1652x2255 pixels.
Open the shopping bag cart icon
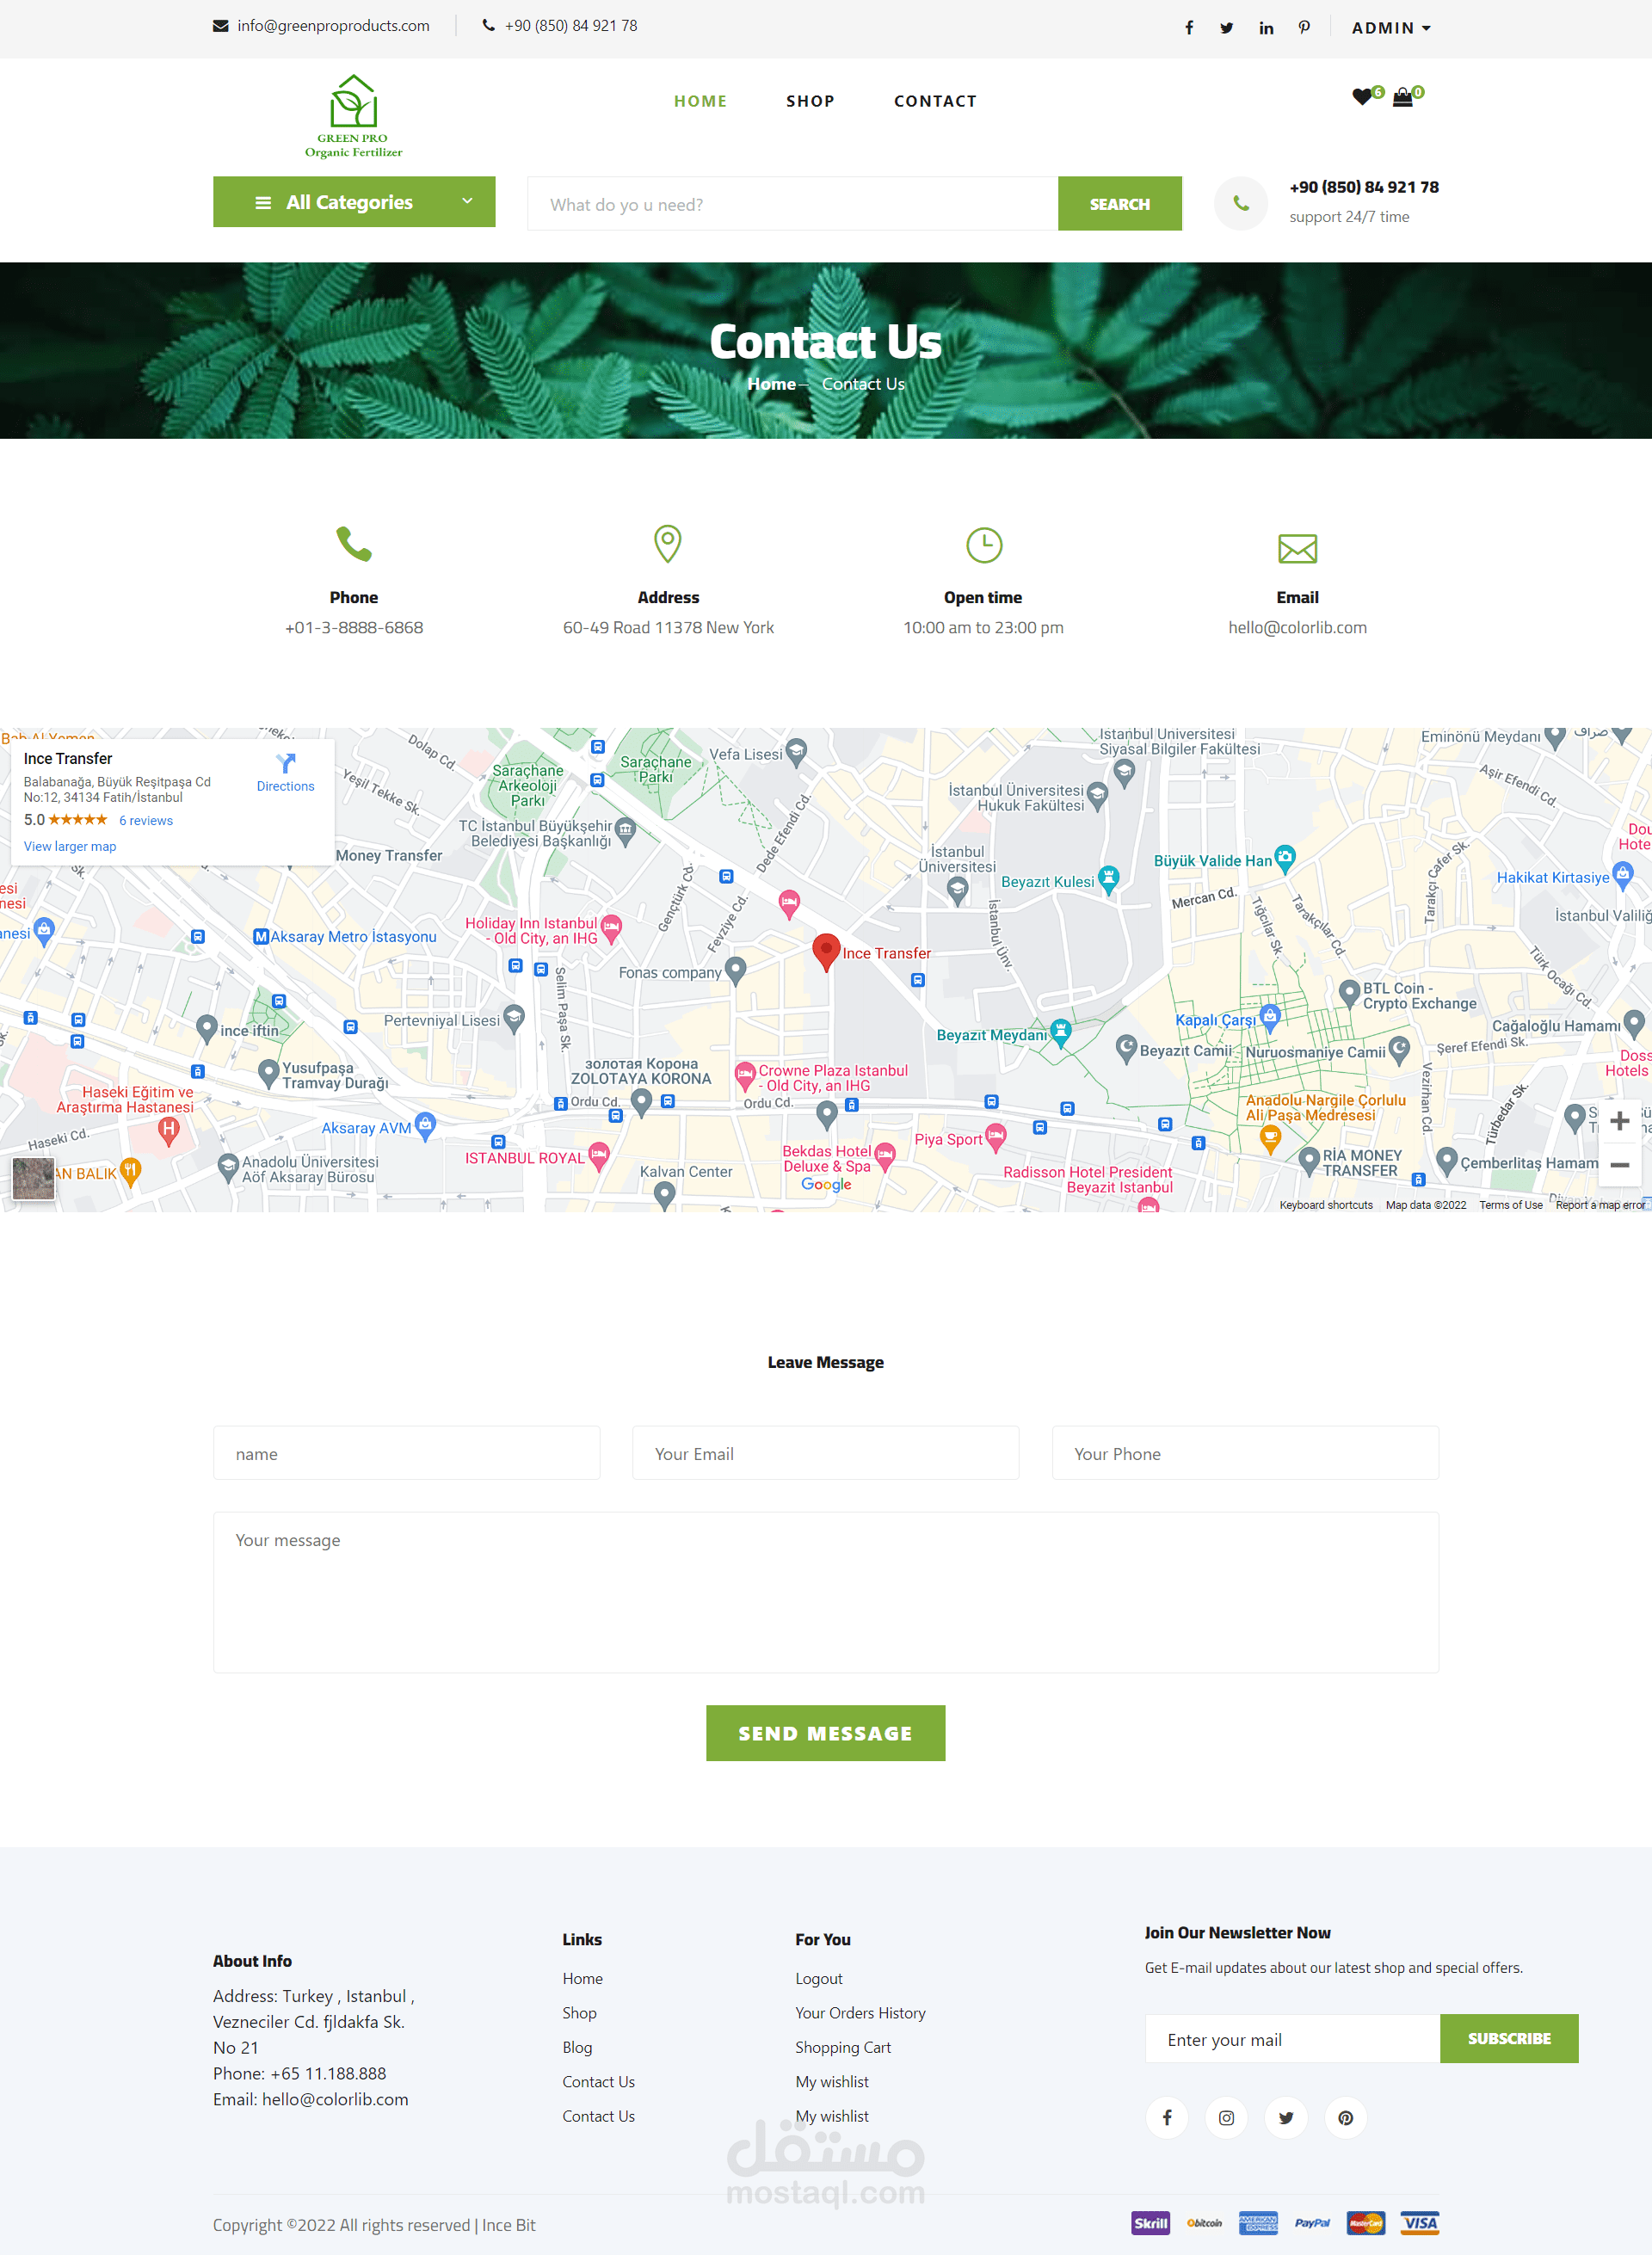[x=1403, y=97]
